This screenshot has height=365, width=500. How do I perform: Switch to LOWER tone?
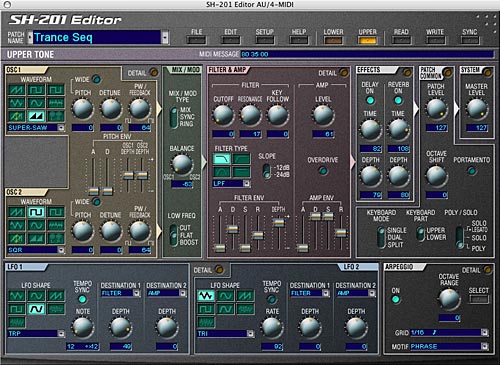tap(333, 40)
